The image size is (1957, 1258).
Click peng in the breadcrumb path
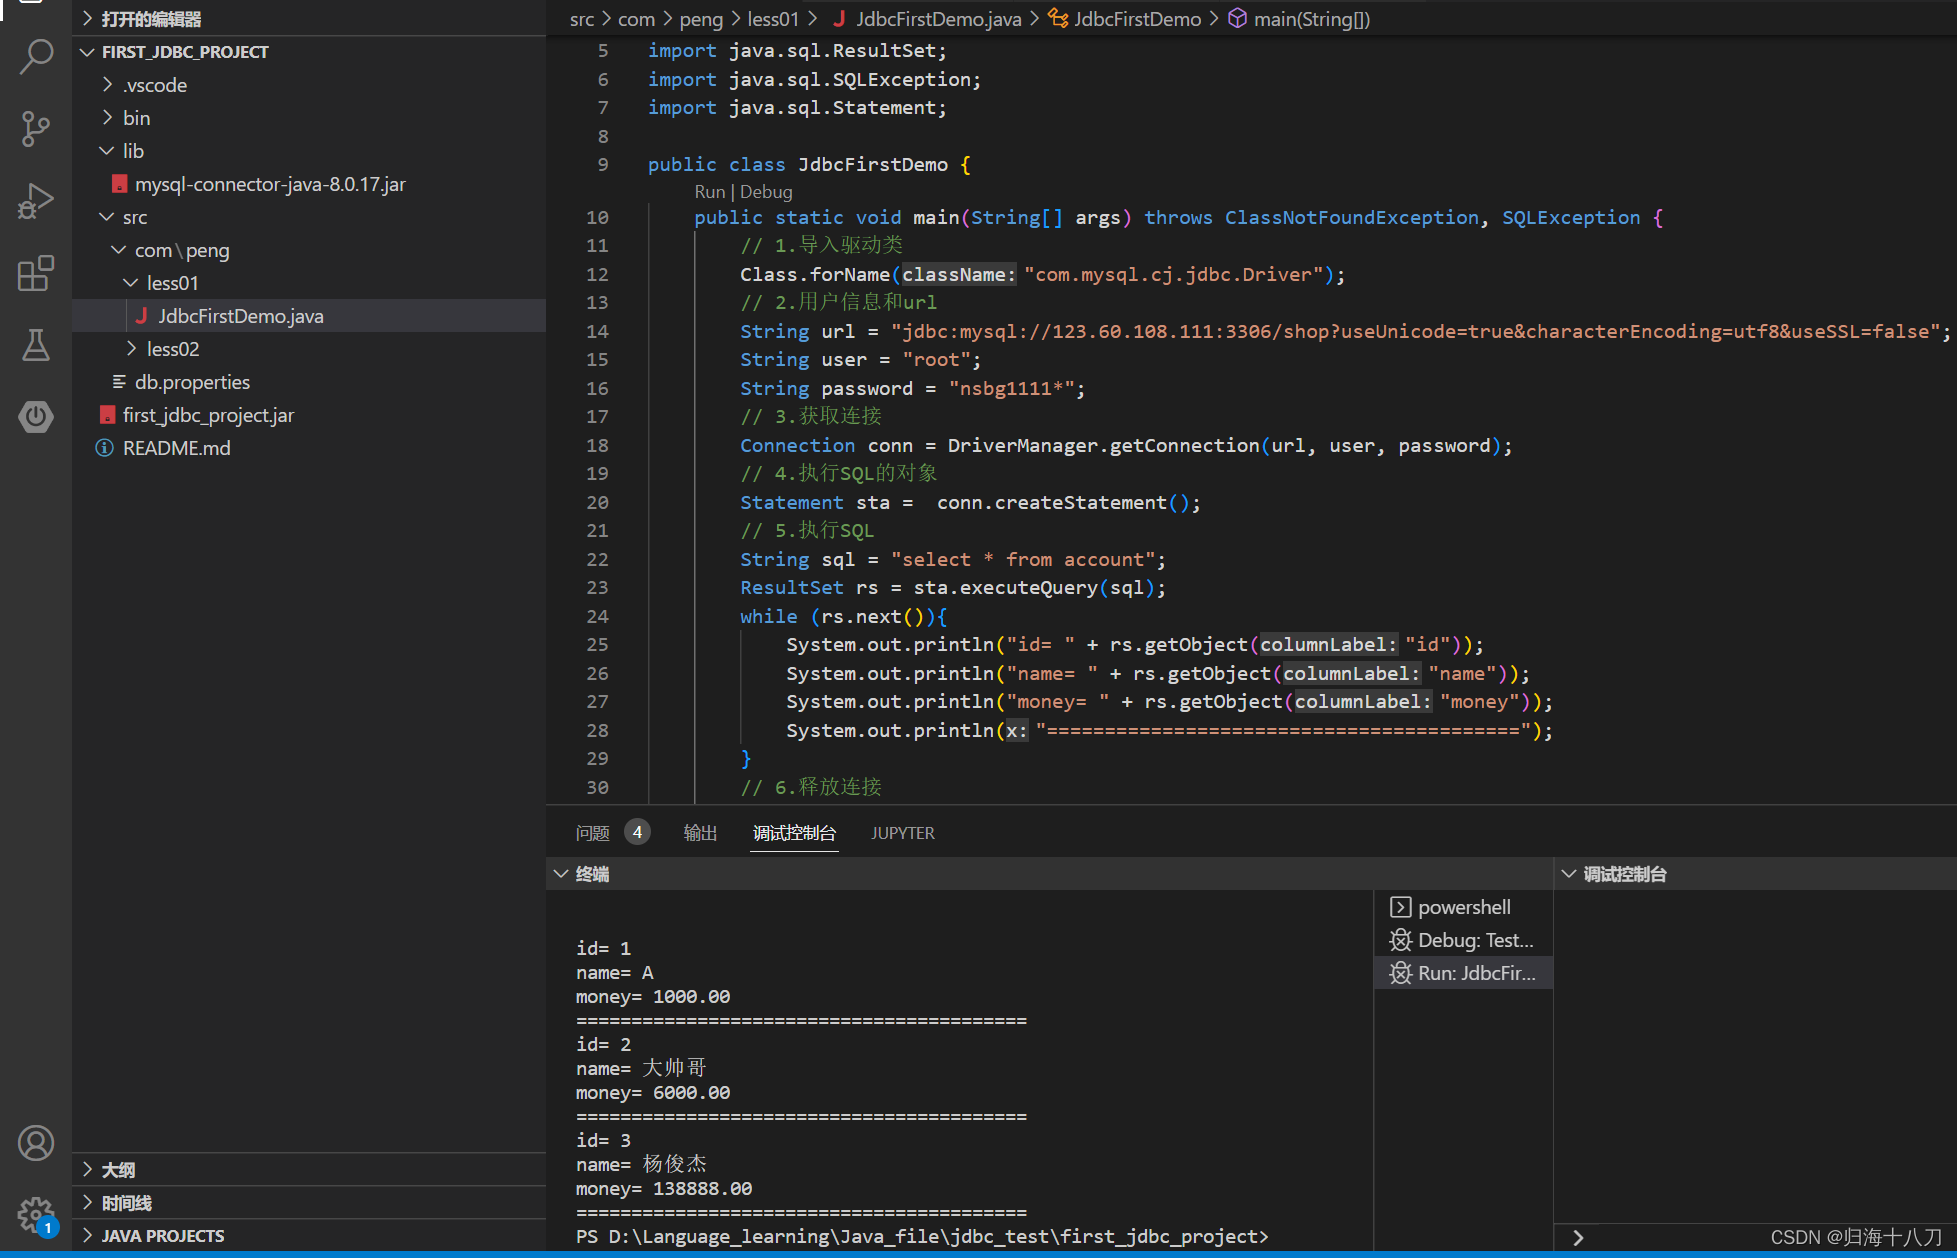coord(701,19)
